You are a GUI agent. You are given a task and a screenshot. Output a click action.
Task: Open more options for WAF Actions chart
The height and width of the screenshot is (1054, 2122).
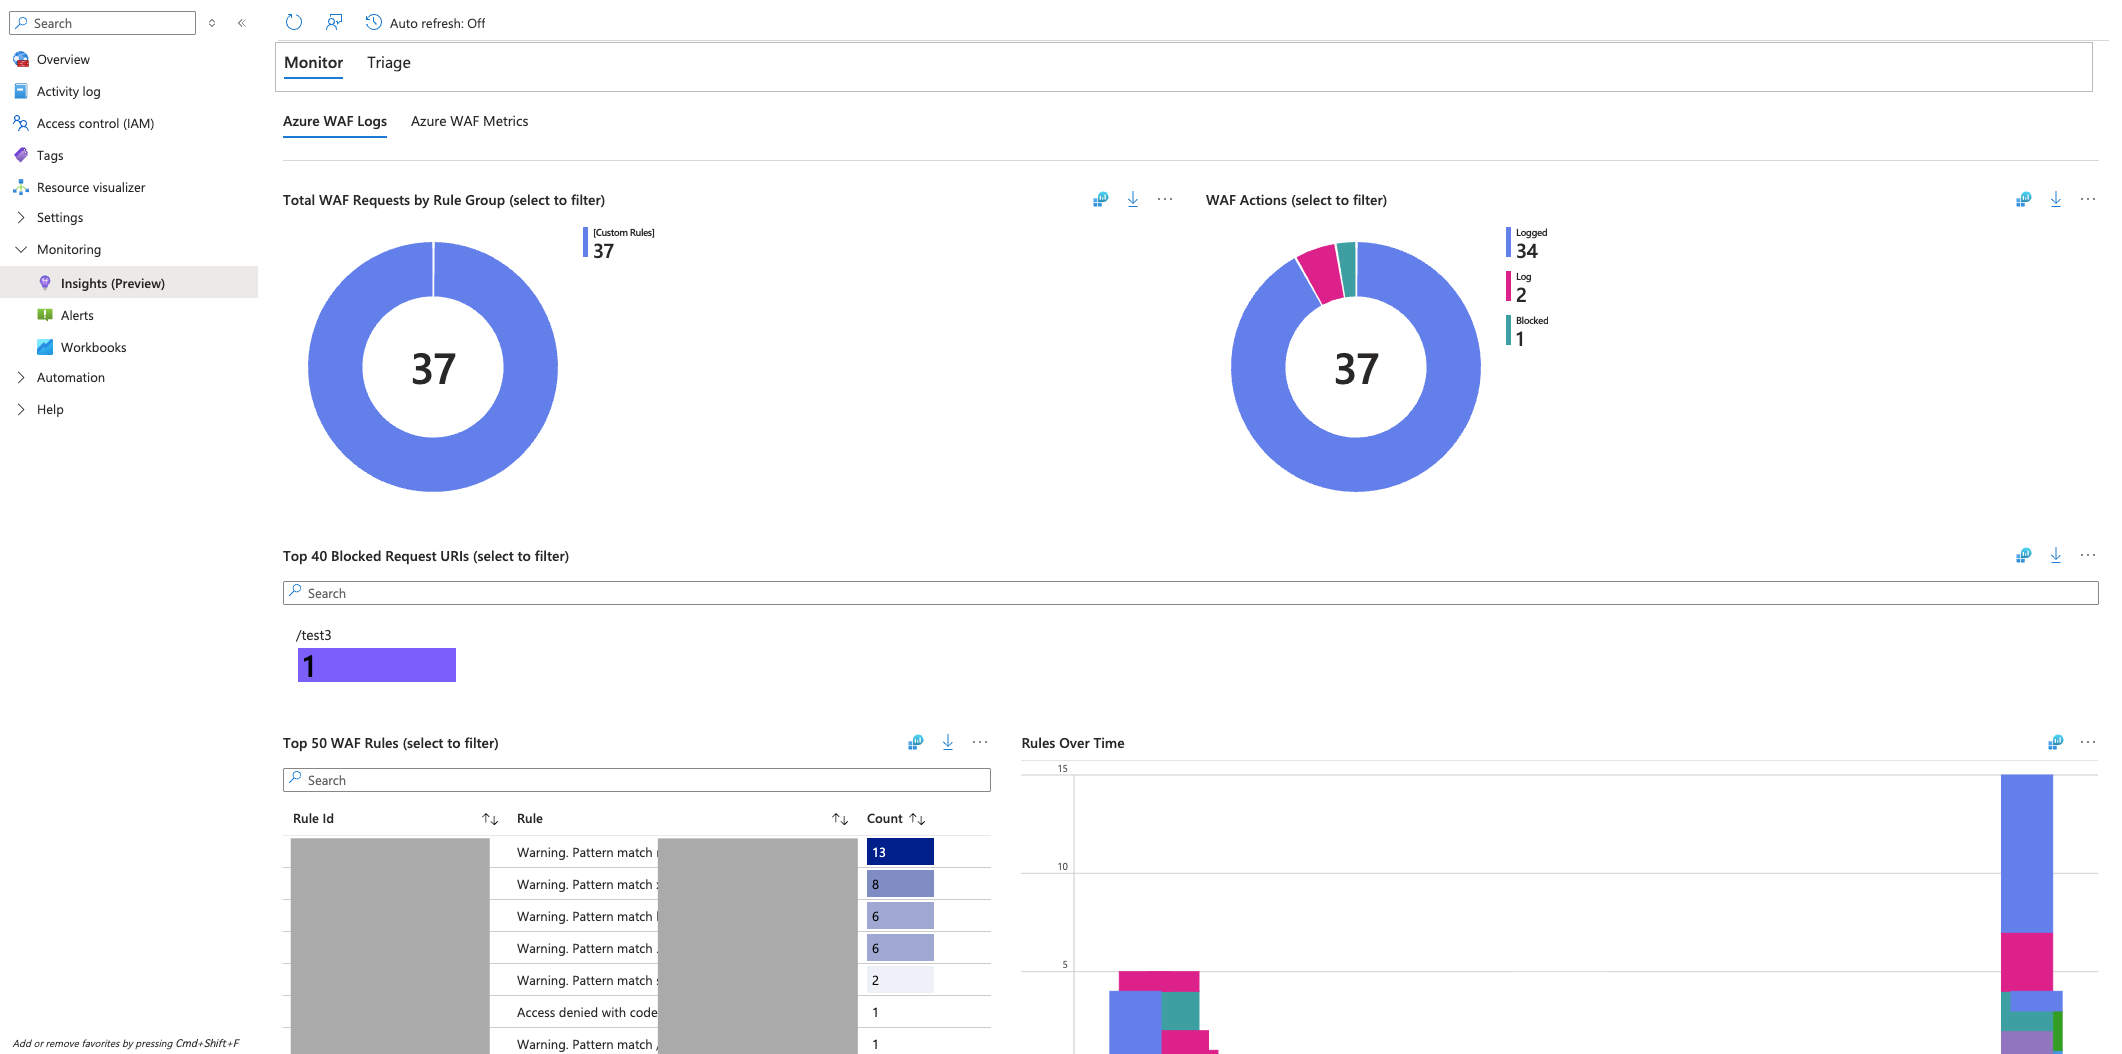(2087, 200)
